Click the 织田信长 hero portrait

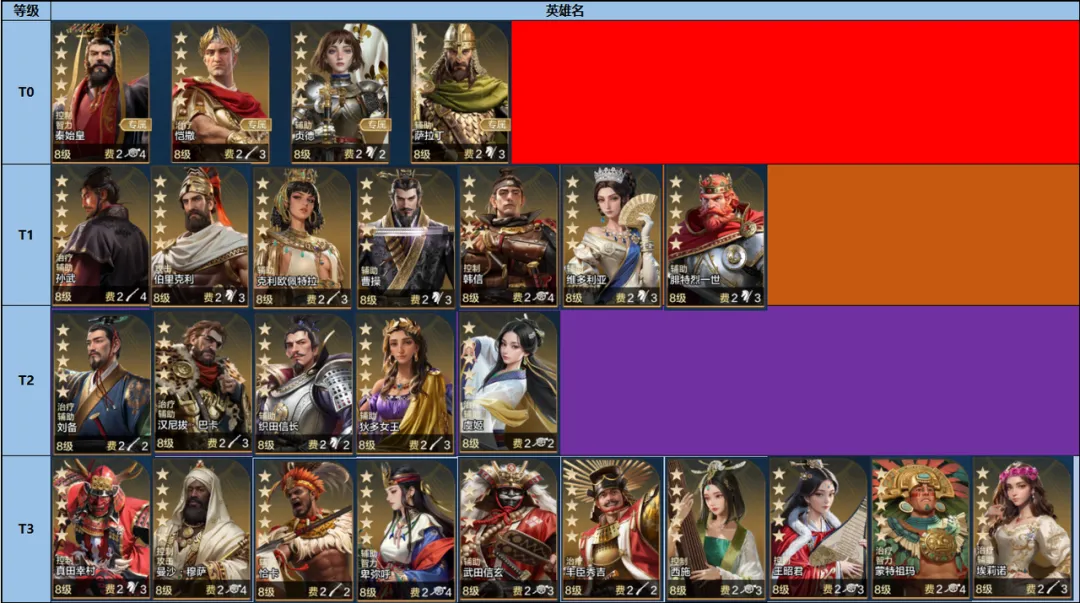(304, 383)
